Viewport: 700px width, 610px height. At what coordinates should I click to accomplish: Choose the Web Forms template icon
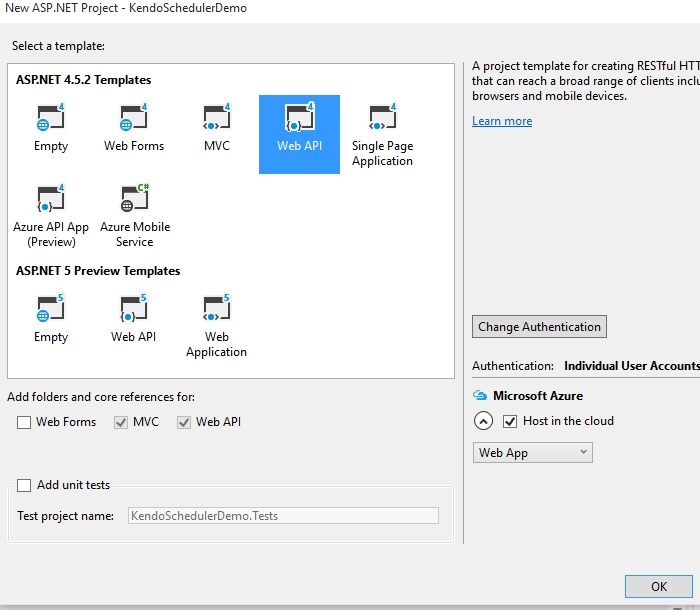pos(133,117)
